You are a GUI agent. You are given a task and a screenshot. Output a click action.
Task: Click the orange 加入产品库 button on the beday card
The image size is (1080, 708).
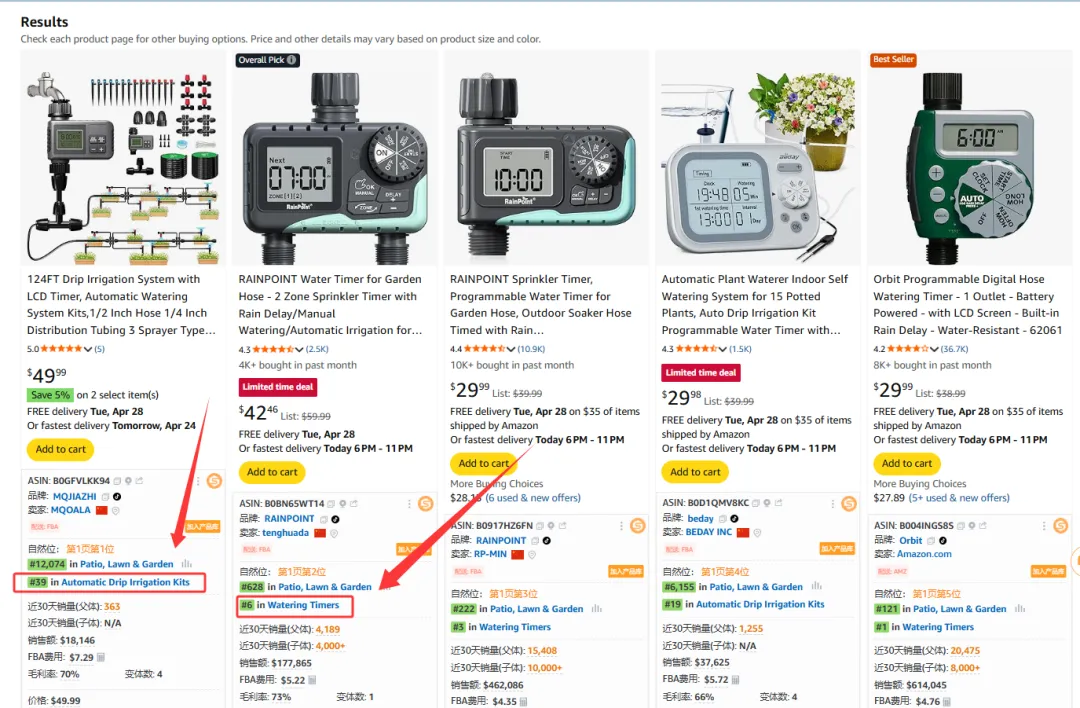pos(837,549)
